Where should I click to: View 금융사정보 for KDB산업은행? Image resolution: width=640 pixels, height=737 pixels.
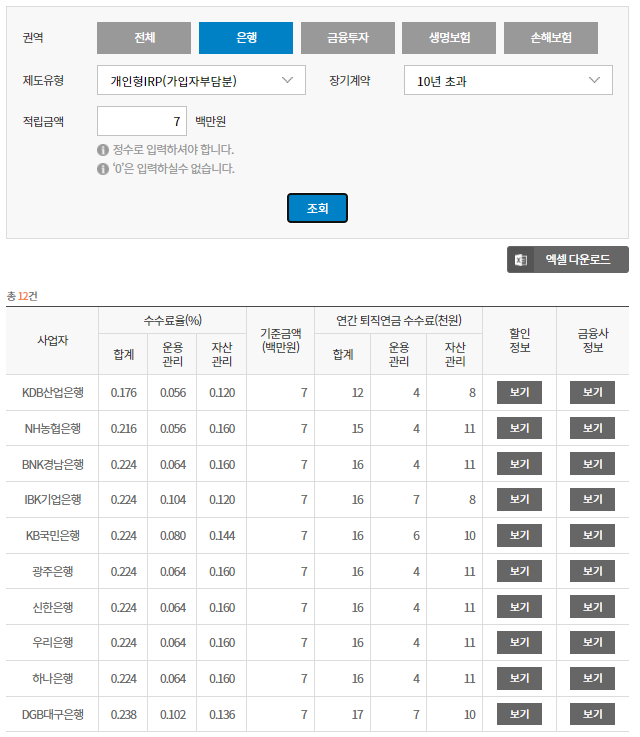(592, 392)
